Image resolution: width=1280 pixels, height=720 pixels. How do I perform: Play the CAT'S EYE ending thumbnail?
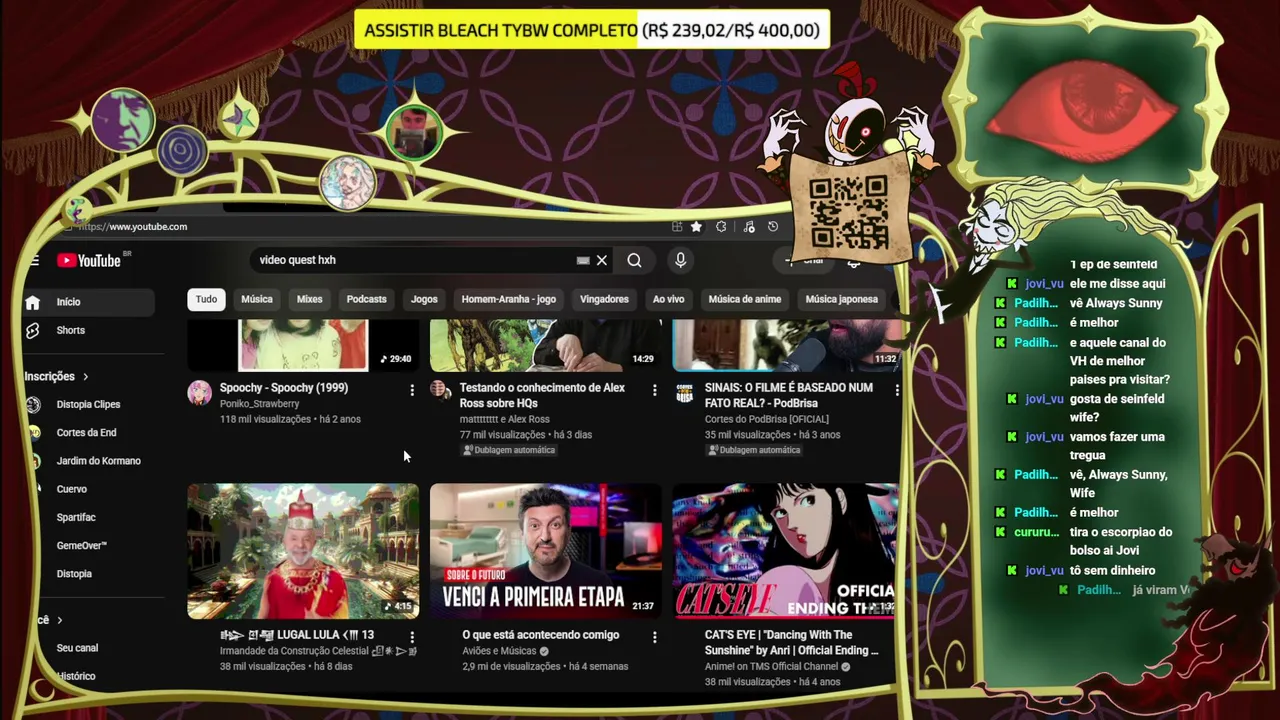pyautogui.click(x=786, y=551)
